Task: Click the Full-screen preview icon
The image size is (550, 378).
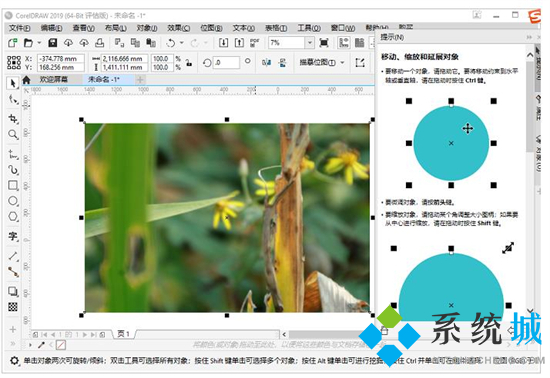Action: (x=324, y=43)
